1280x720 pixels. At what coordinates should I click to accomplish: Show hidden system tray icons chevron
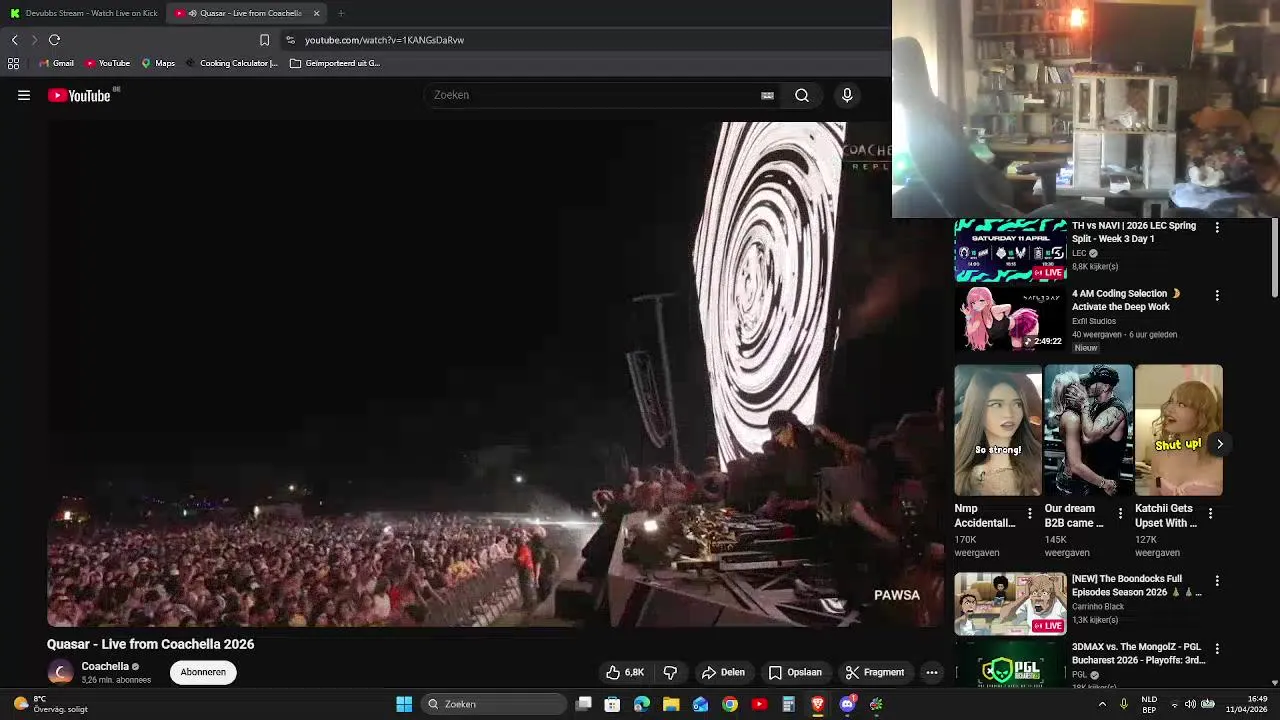(x=1102, y=704)
